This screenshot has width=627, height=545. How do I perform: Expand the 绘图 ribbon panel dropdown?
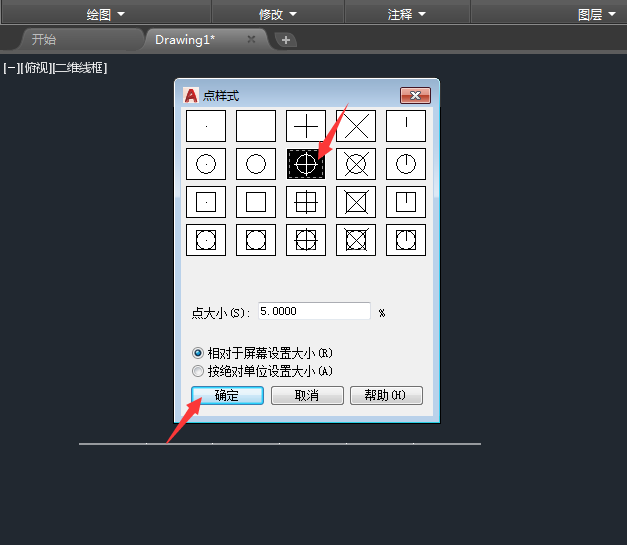point(106,14)
